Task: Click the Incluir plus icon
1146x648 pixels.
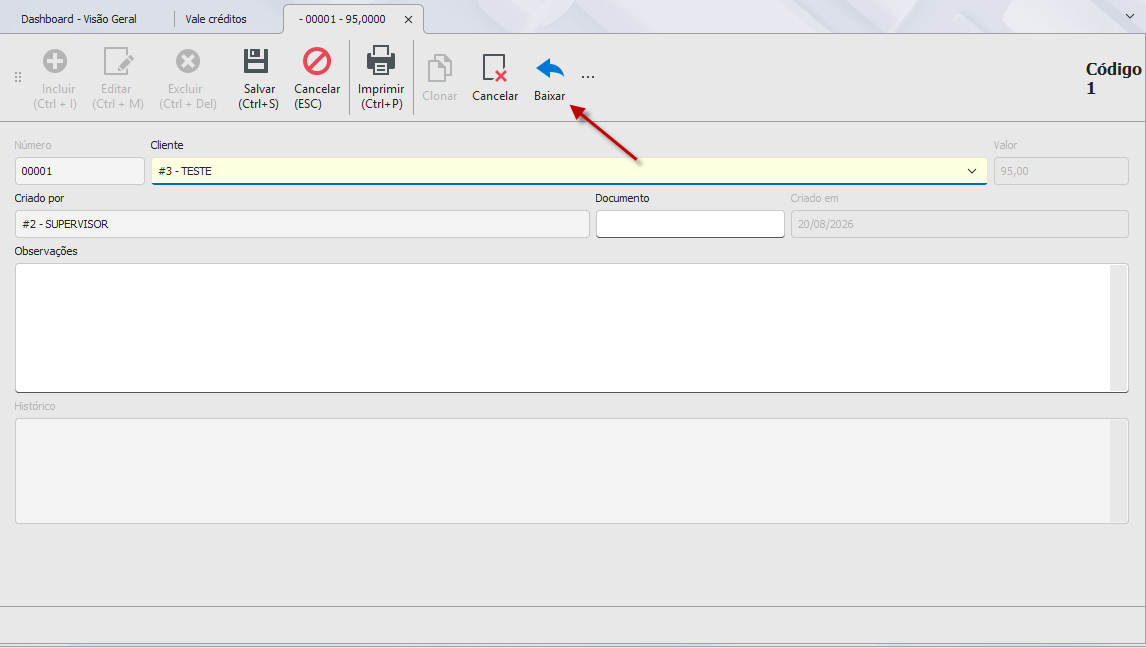Action: pos(55,61)
